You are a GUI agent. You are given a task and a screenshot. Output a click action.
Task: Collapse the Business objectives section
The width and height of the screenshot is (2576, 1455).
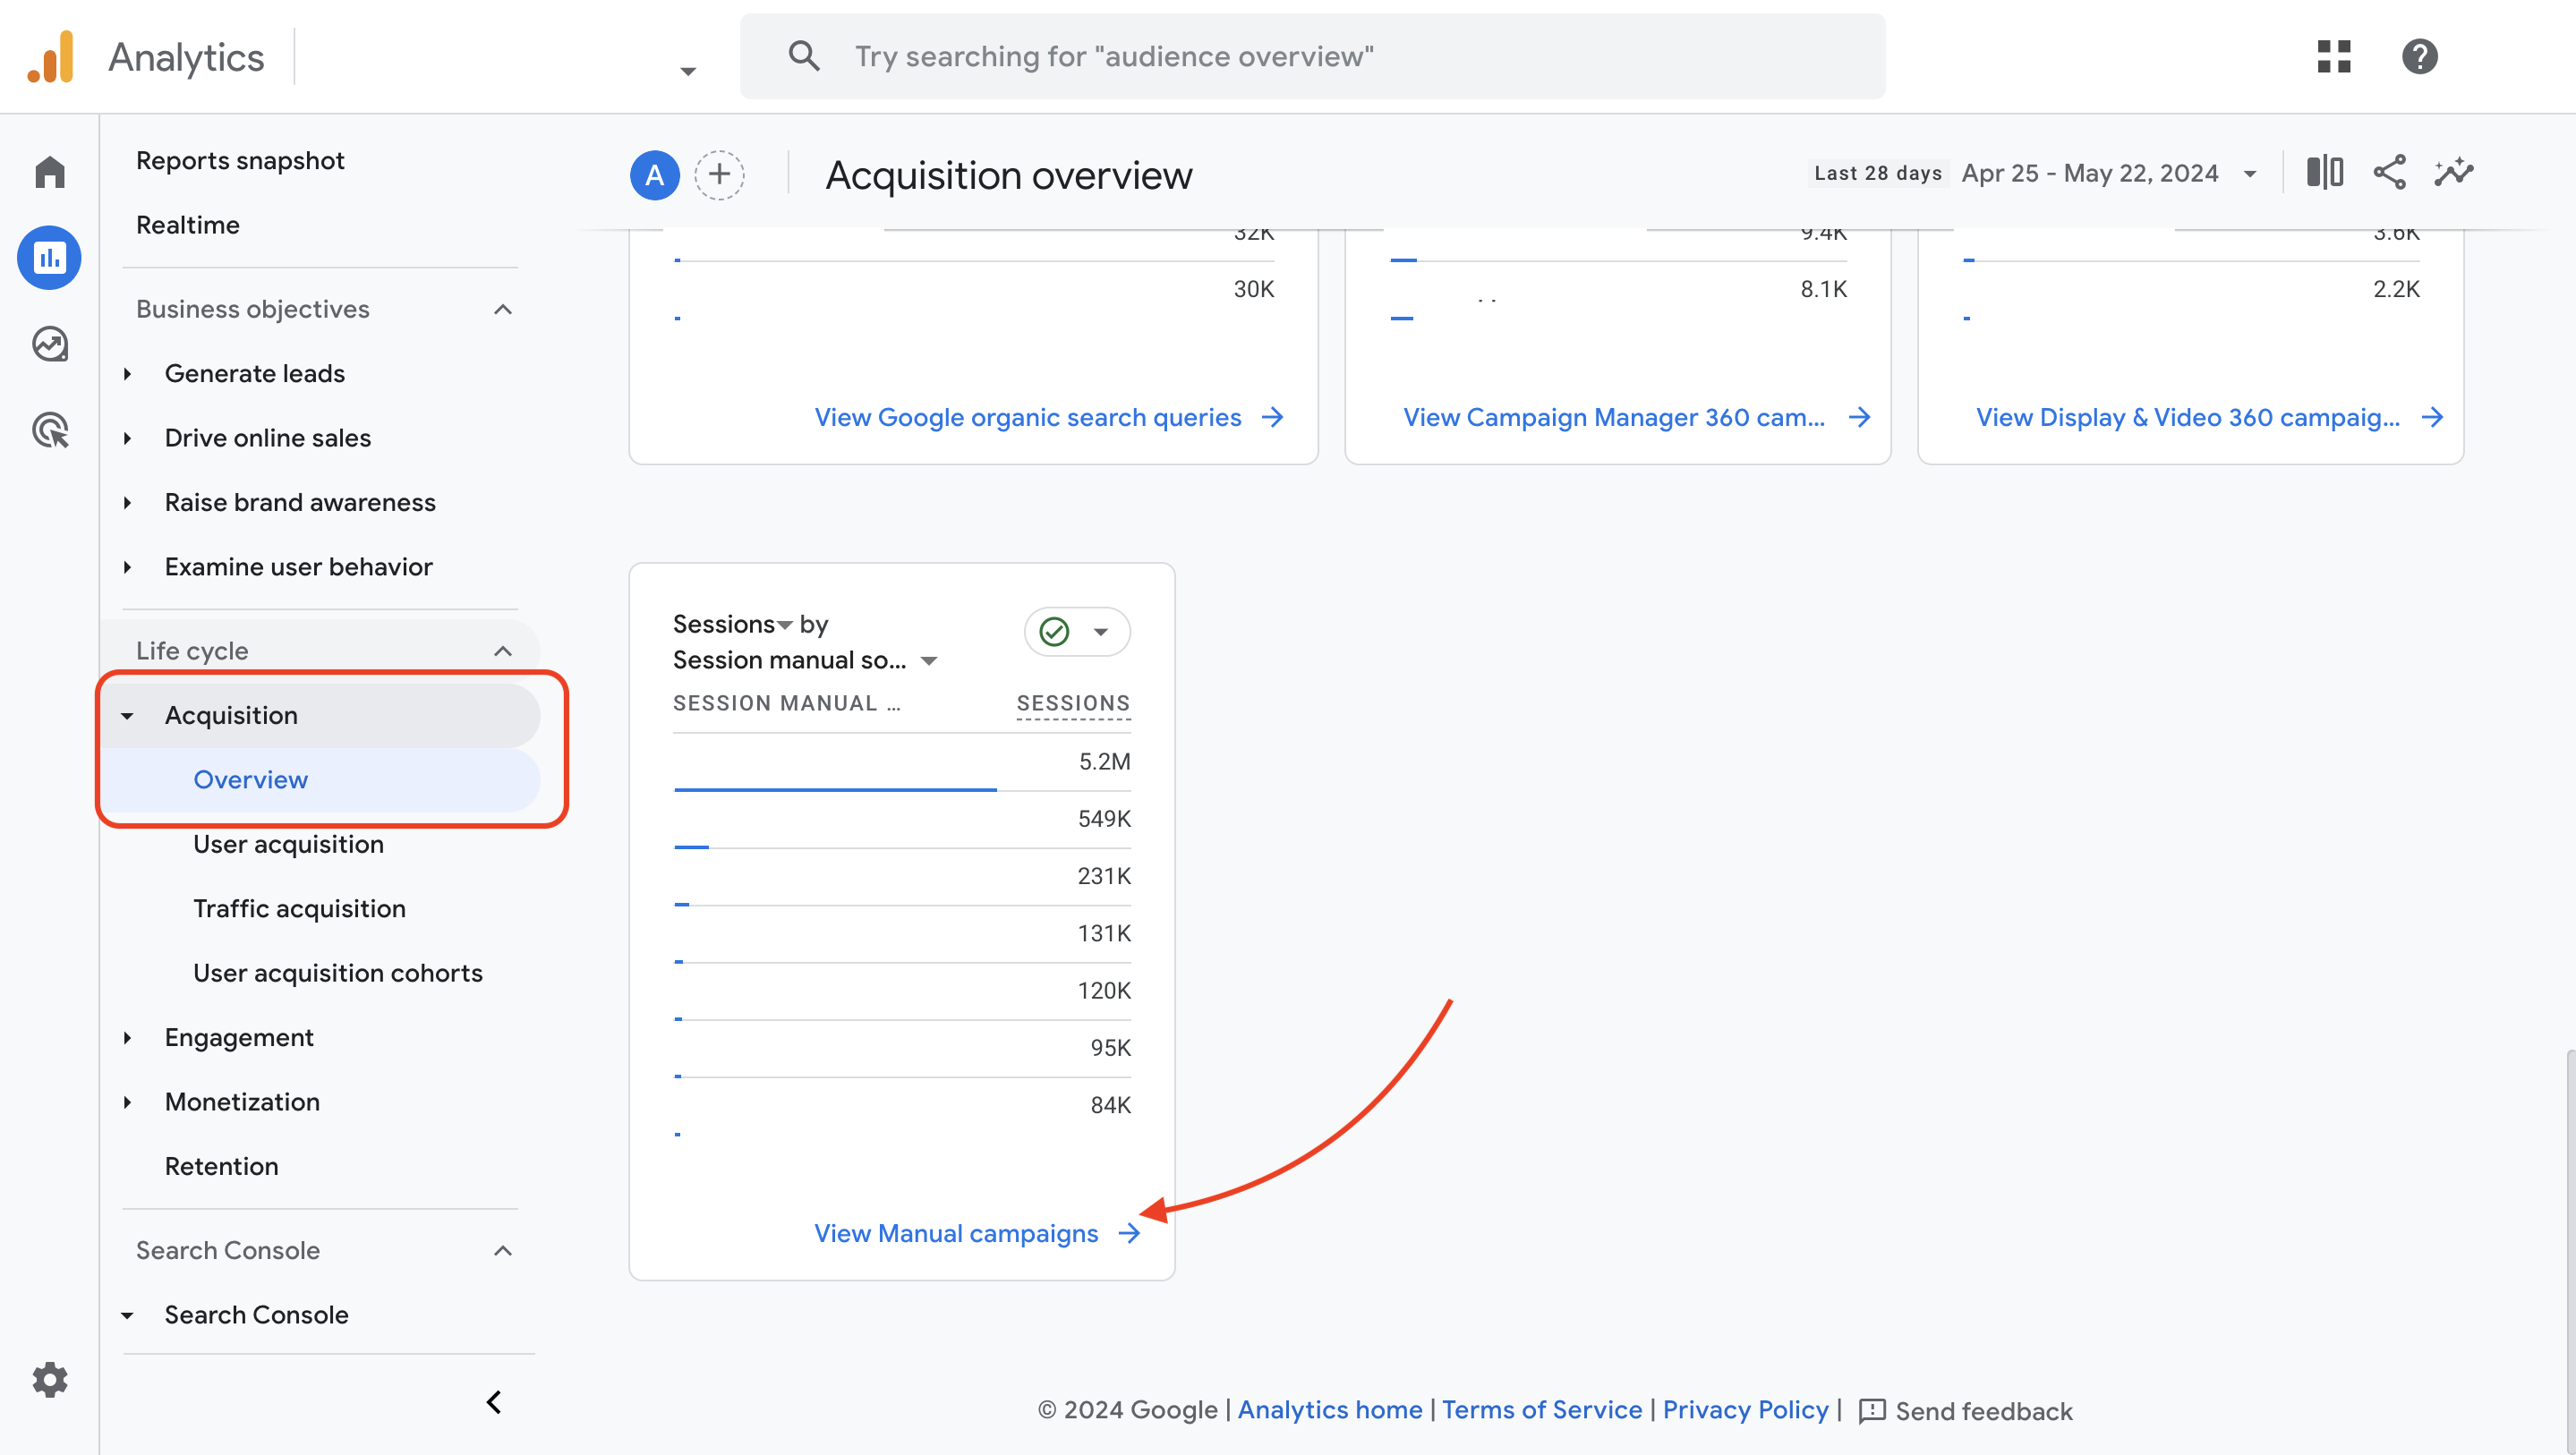pyautogui.click(x=502, y=309)
